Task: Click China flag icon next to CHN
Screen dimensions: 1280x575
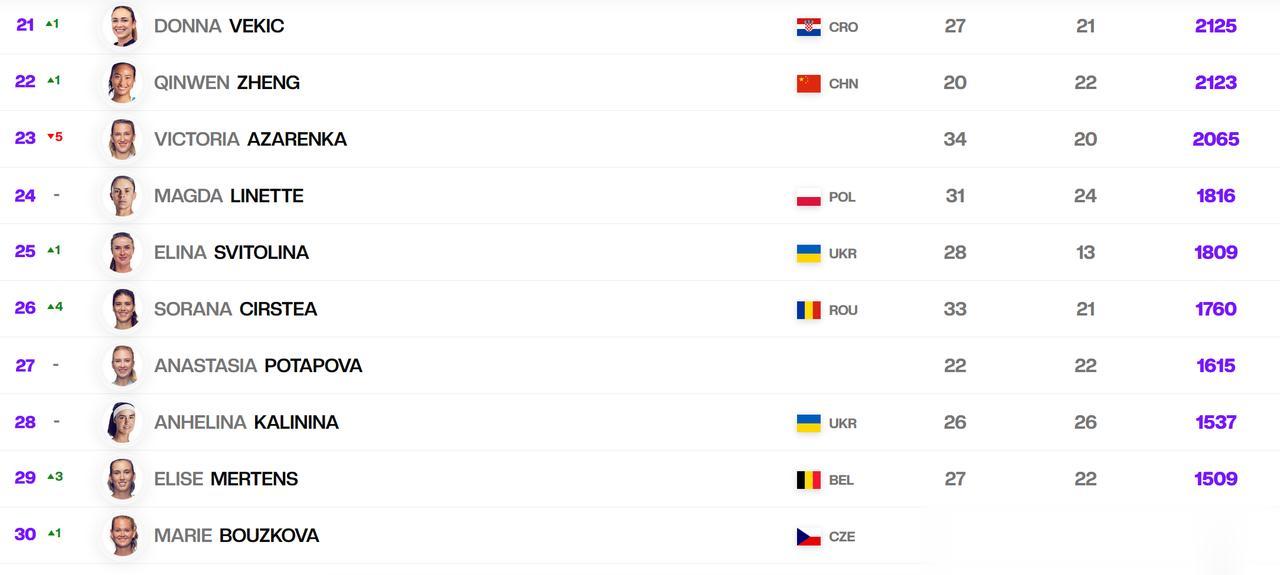Action: (808, 83)
